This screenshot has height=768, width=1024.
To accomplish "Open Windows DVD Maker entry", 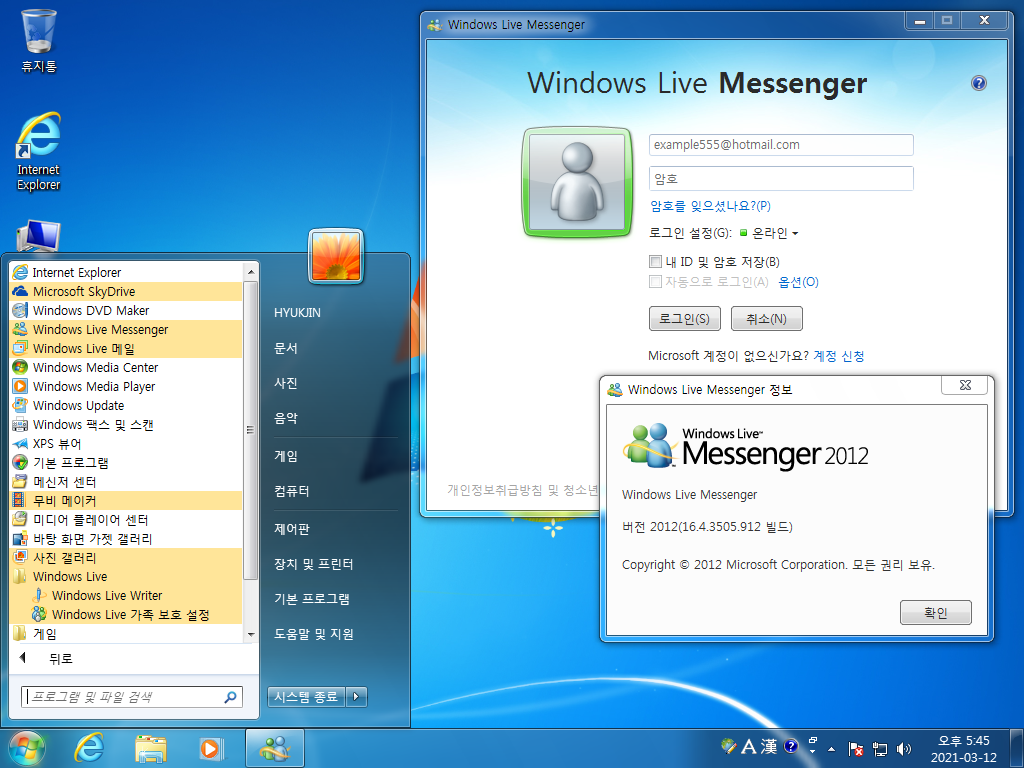I will [x=127, y=310].
